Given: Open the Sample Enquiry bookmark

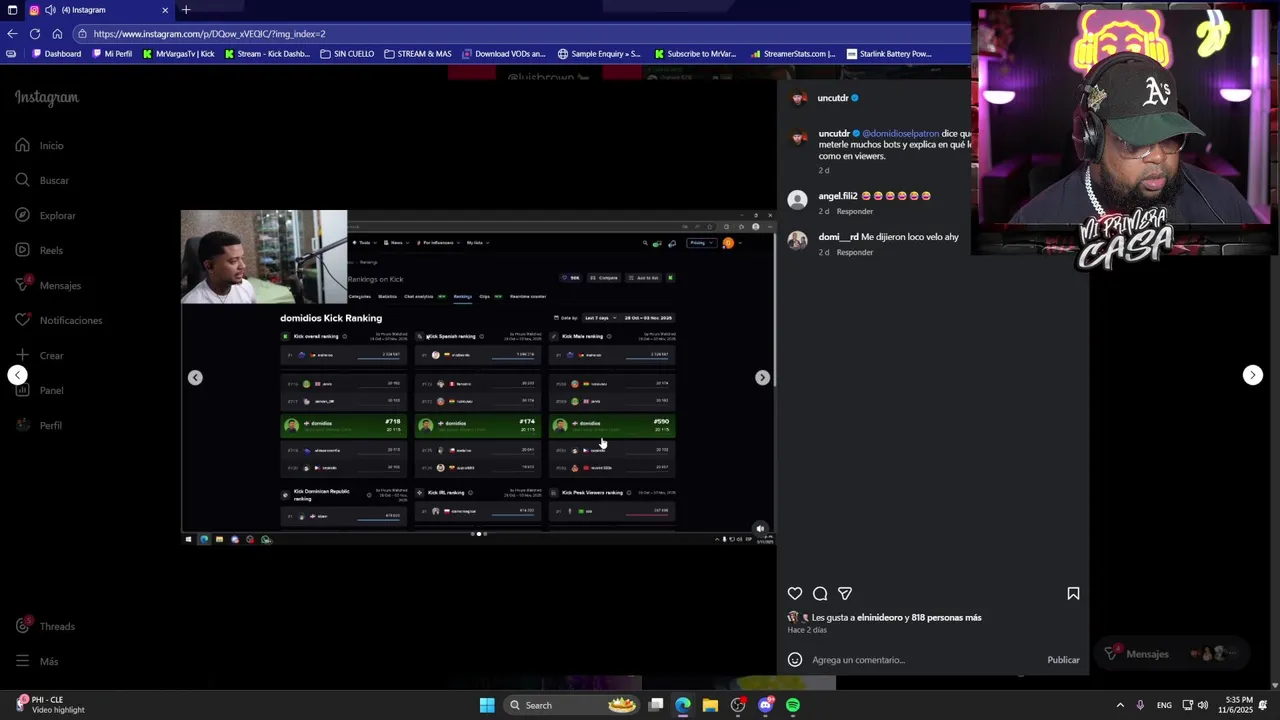Looking at the screenshot, I should coord(599,54).
